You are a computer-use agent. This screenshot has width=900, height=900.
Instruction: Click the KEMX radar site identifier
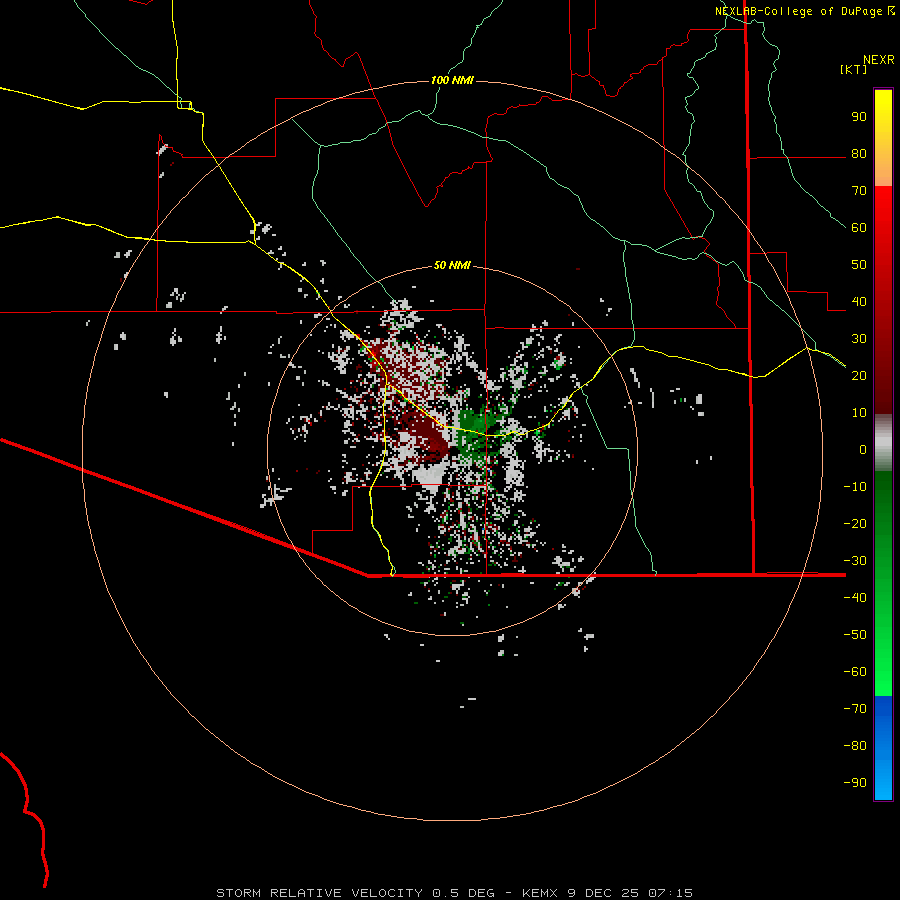(x=541, y=893)
